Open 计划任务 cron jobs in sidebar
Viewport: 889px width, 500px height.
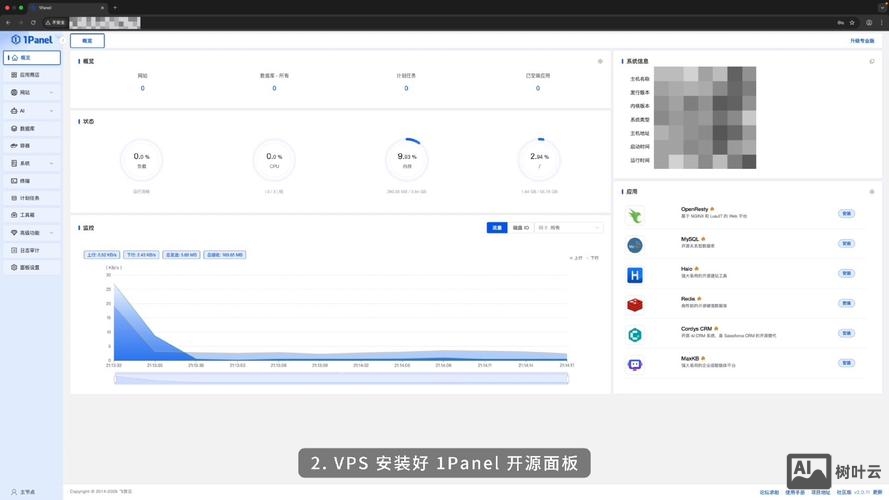click(x=32, y=198)
